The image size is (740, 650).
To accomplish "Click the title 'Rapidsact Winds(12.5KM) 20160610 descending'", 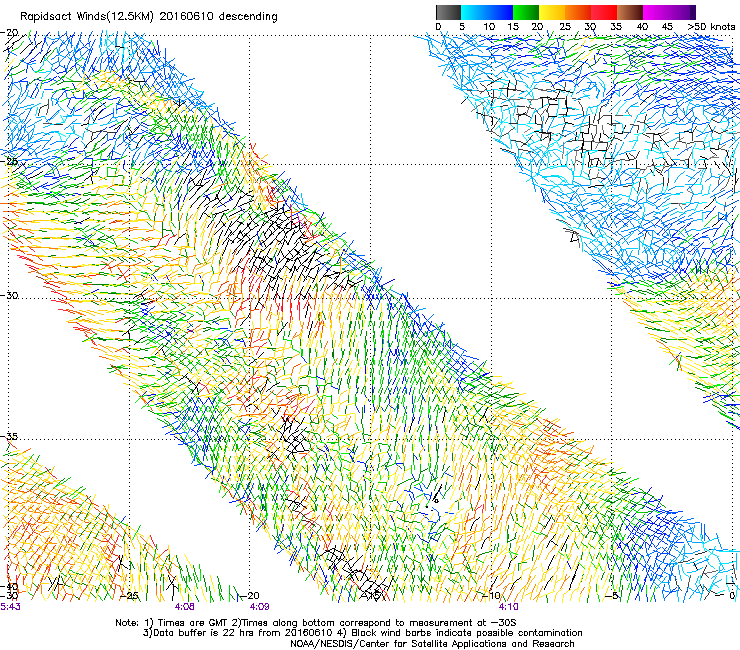I will point(149,17).
